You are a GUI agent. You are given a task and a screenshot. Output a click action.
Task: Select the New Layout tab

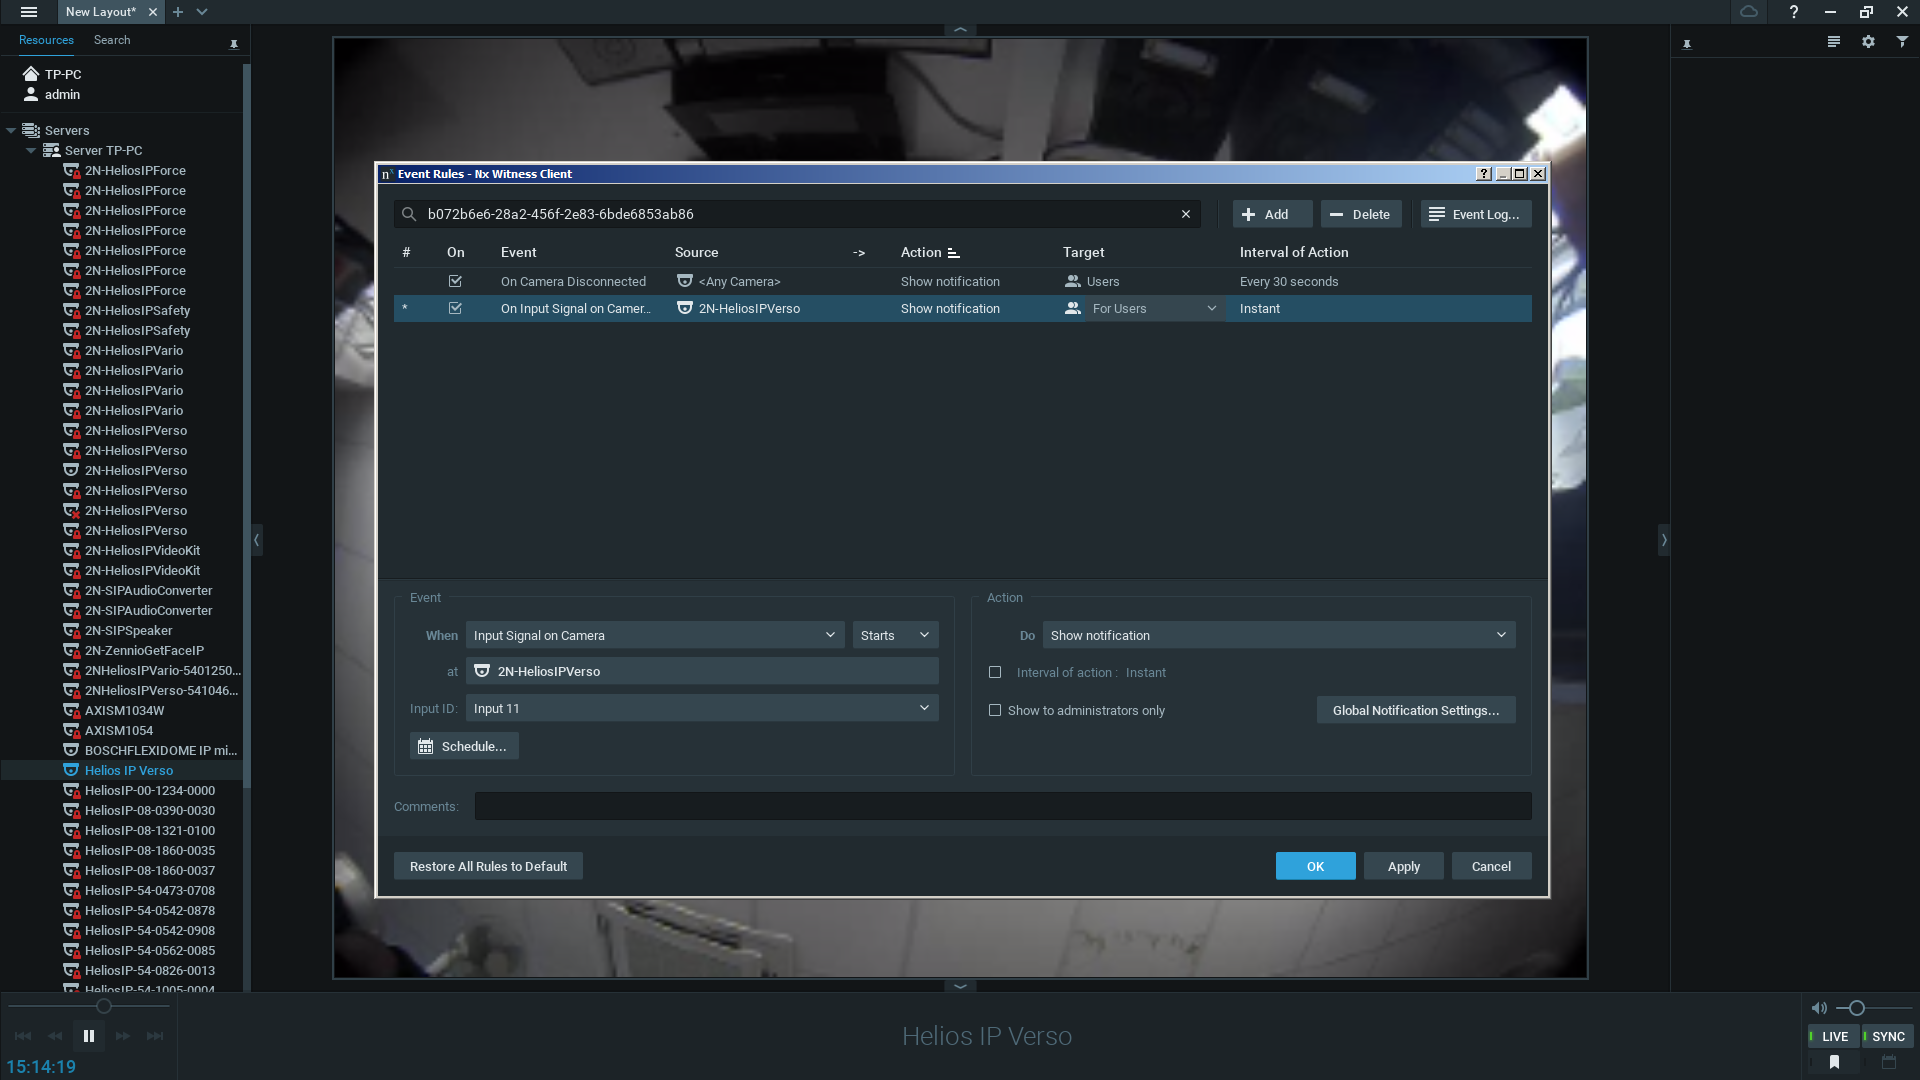coord(101,12)
